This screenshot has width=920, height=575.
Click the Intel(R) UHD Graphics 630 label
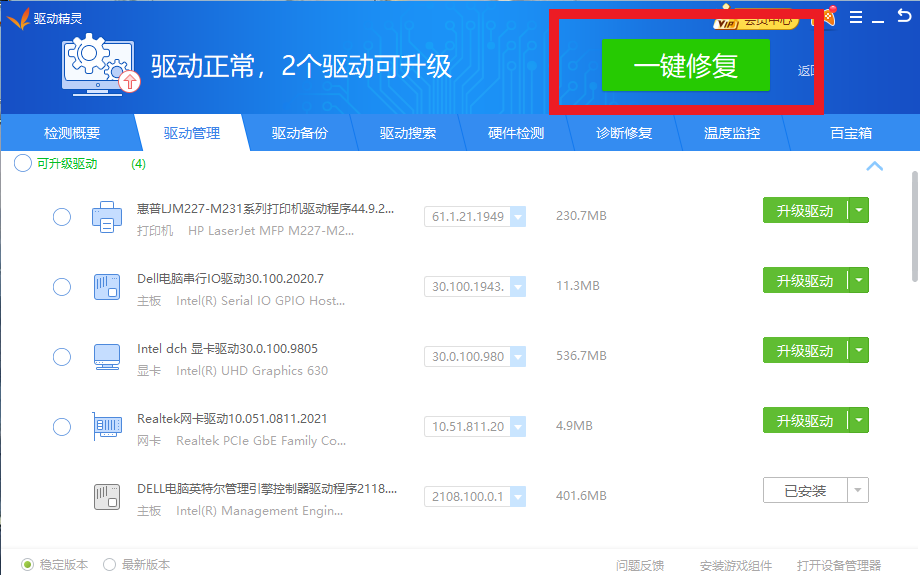252,371
